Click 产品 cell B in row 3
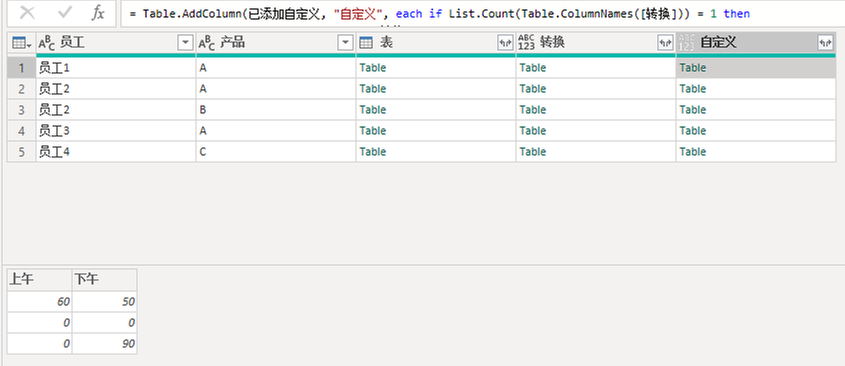Viewport: 845px width, 366px height. 276,110
